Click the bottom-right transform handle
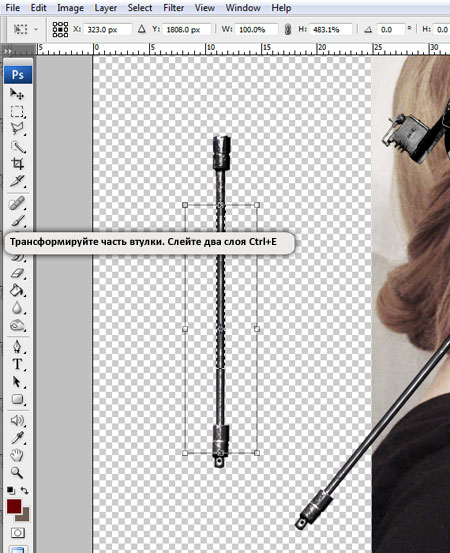The width and height of the screenshot is (450, 553). click(x=257, y=453)
